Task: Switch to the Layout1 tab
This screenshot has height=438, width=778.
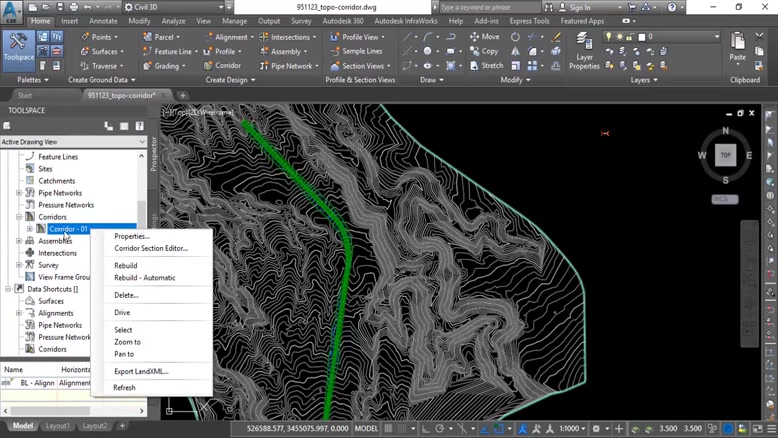Action: [58, 426]
